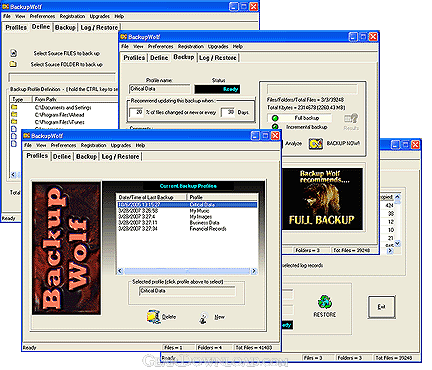Click the Delete profile icon
Image resolution: width=432 pixels, height=370 pixels.
(x=153, y=317)
